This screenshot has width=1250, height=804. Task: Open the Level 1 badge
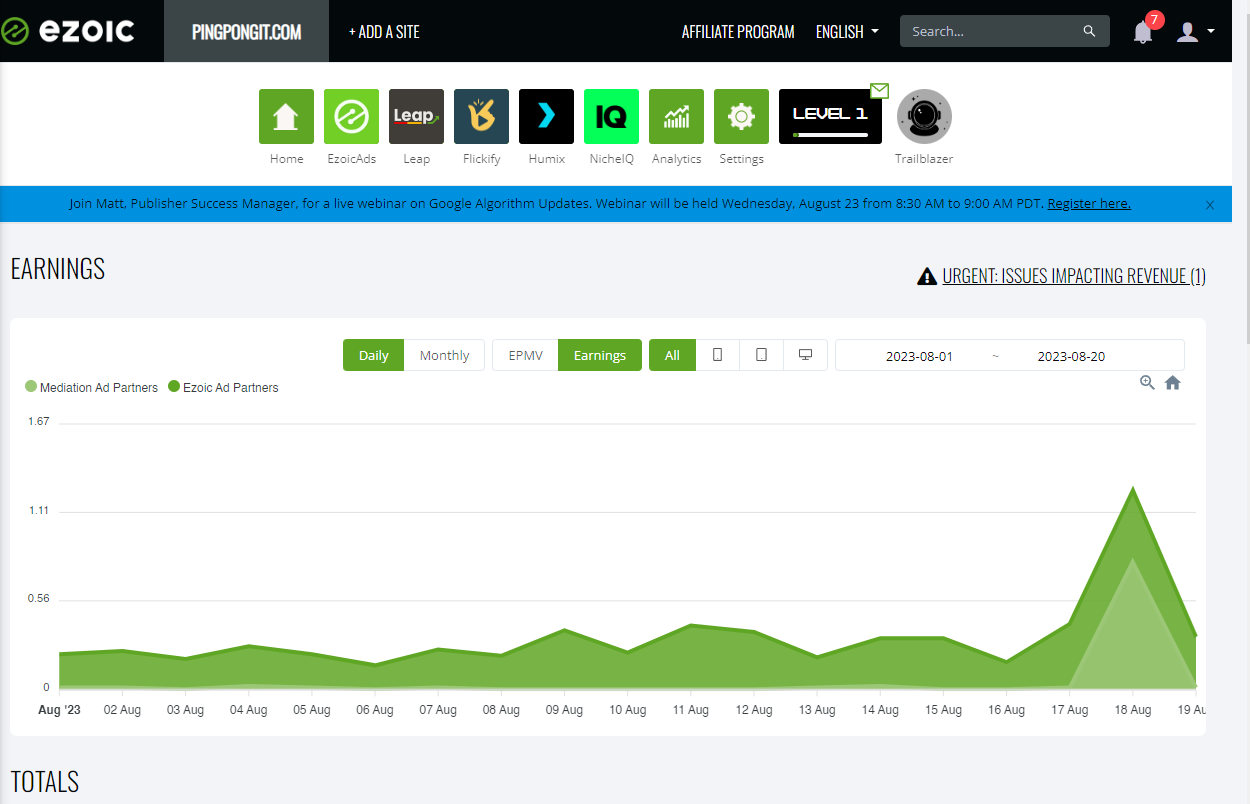click(x=830, y=116)
